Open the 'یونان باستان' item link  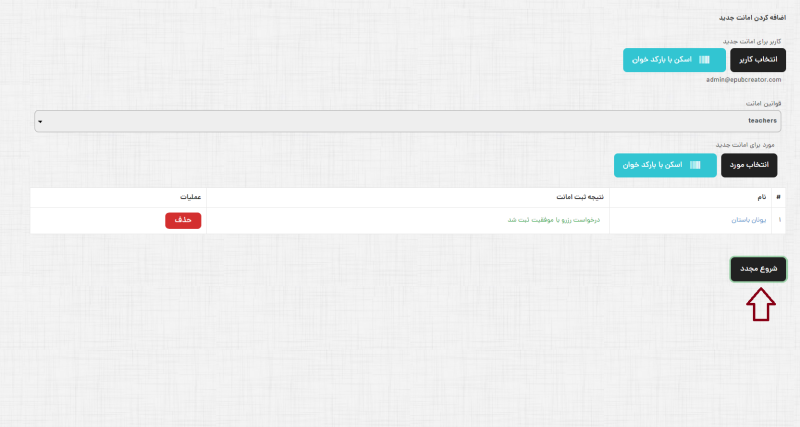(x=749, y=220)
